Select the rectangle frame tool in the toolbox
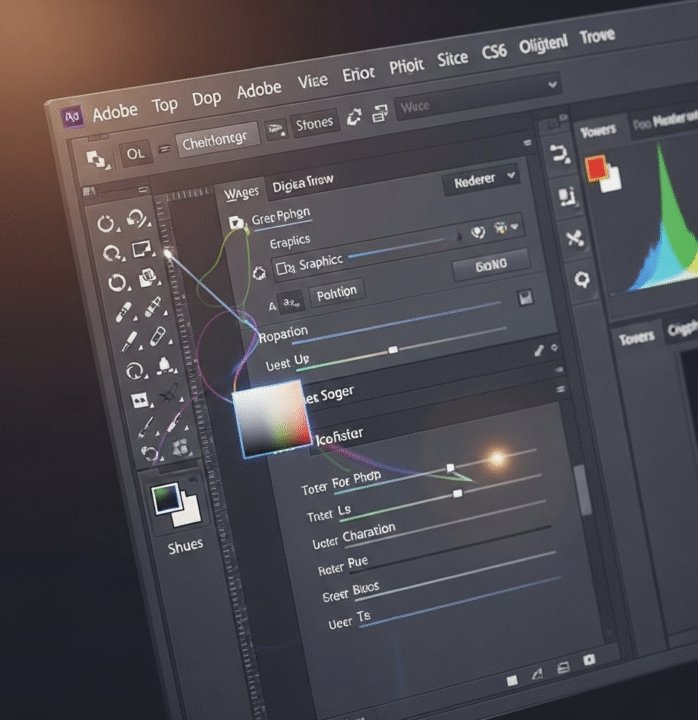 (141, 249)
